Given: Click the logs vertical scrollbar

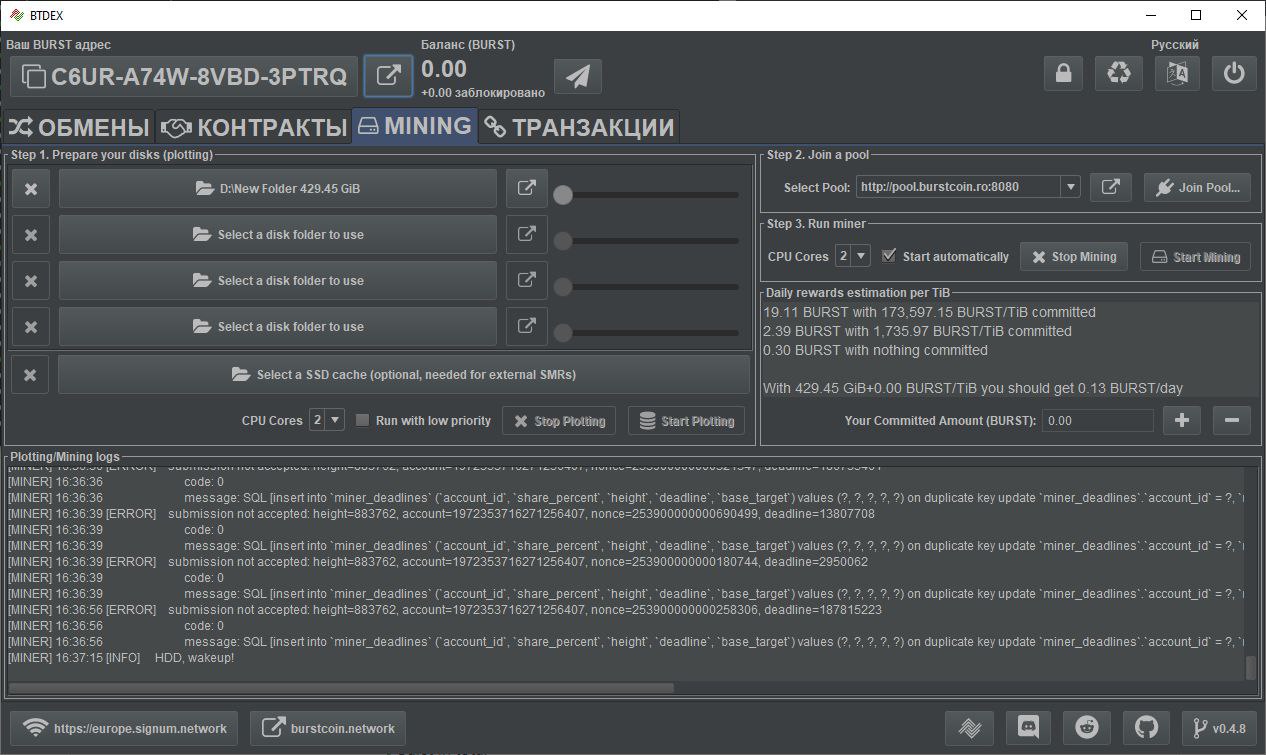Looking at the screenshot, I should 1250,667.
